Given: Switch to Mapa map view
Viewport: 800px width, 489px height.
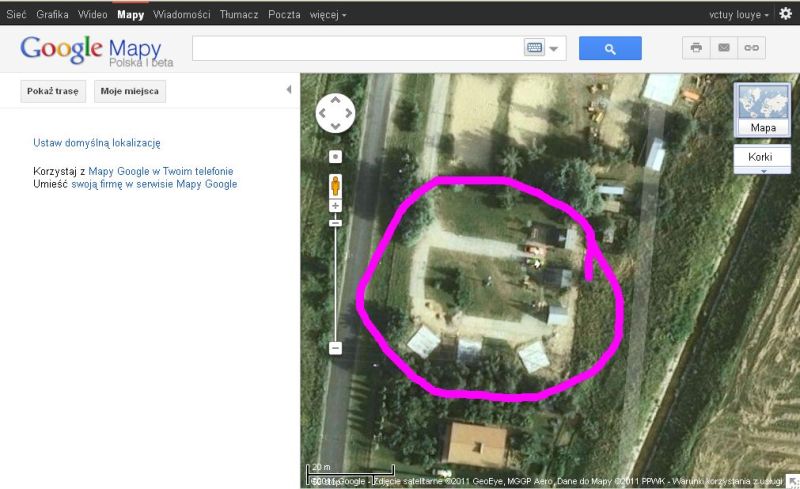Looking at the screenshot, I should (x=763, y=110).
